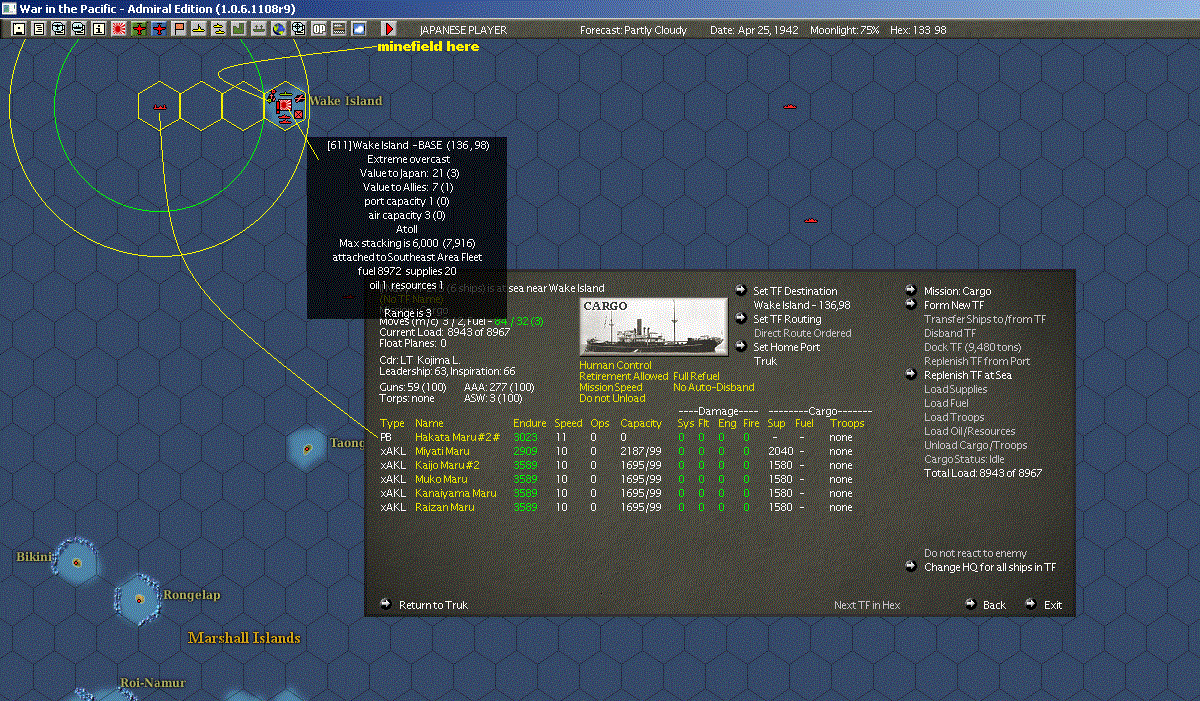The height and width of the screenshot is (701, 1200).
Task: Click Next TF in Hex
Action: tap(867, 605)
